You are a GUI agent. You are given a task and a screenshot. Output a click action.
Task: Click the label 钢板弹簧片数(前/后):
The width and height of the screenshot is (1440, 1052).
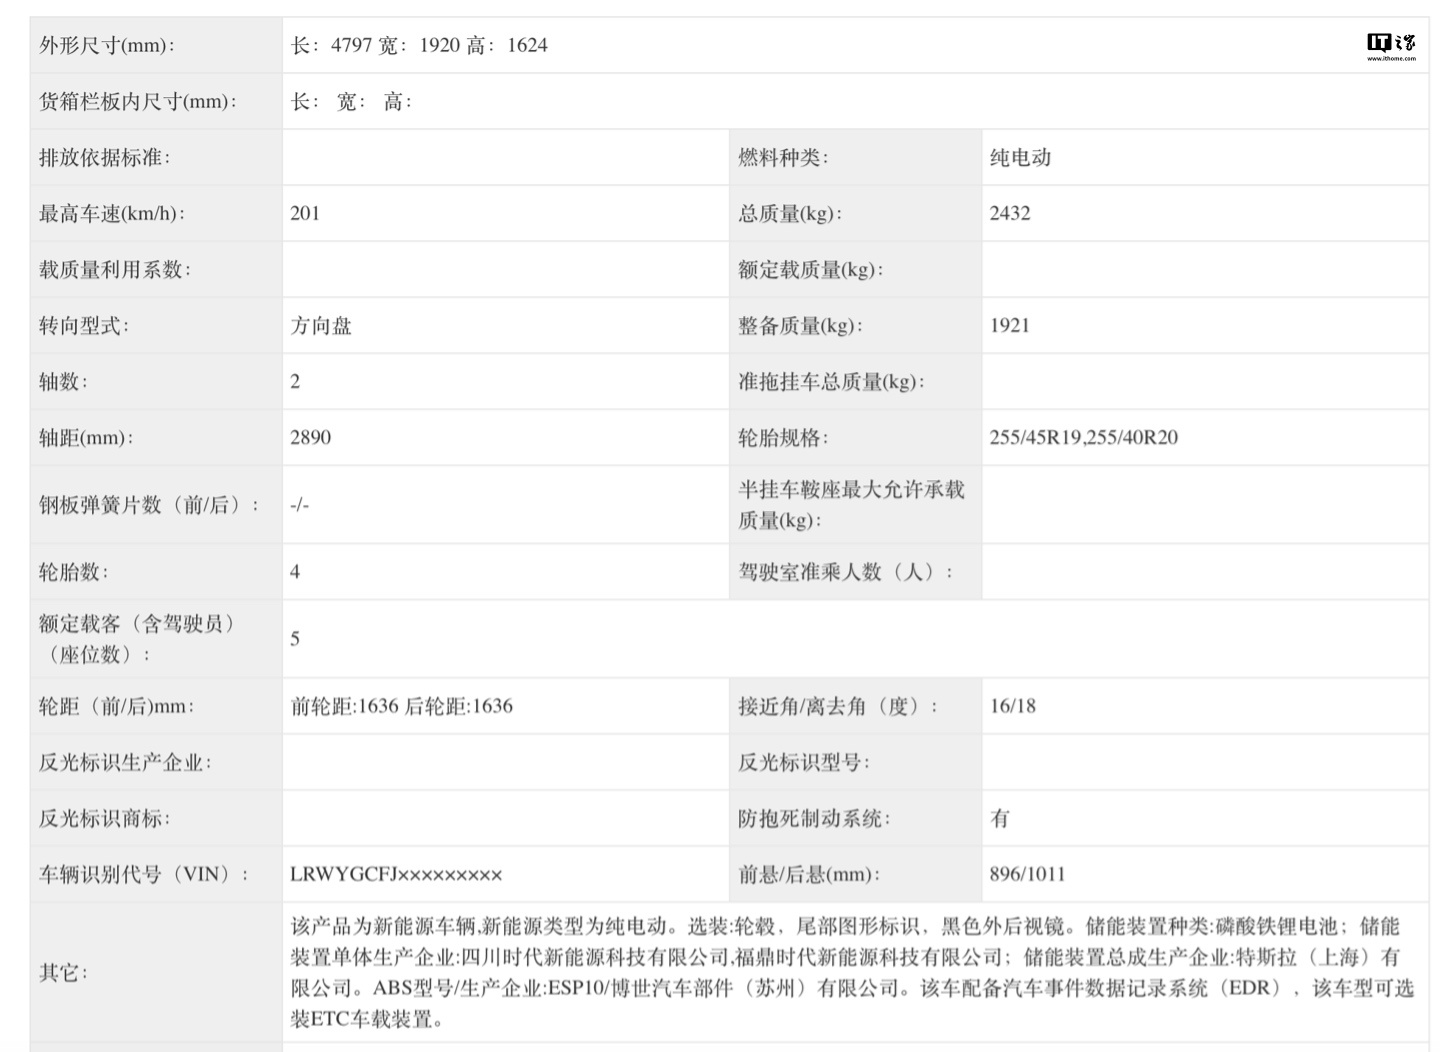pyautogui.click(x=149, y=505)
